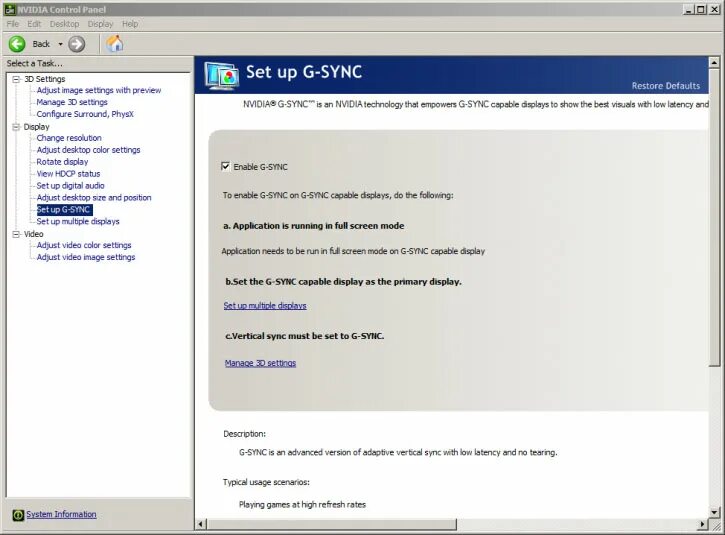Image resolution: width=725 pixels, height=535 pixels.
Task: Open the Set up multiple displays link in panel
Action: pyautogui.click(x=265, y=306)
